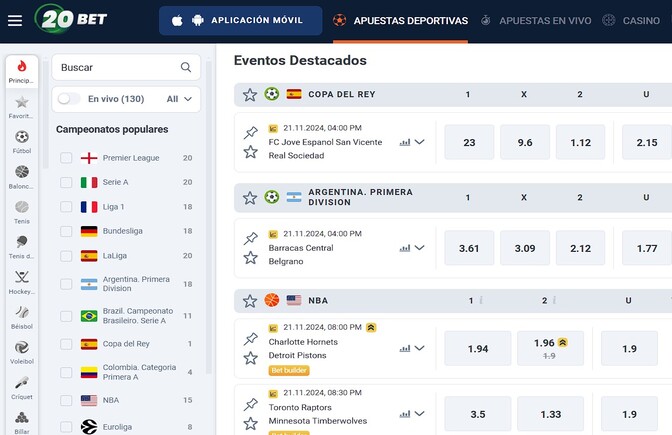
Task: Star the FC Jove Espanol match
Action: (x=251, y=152)
